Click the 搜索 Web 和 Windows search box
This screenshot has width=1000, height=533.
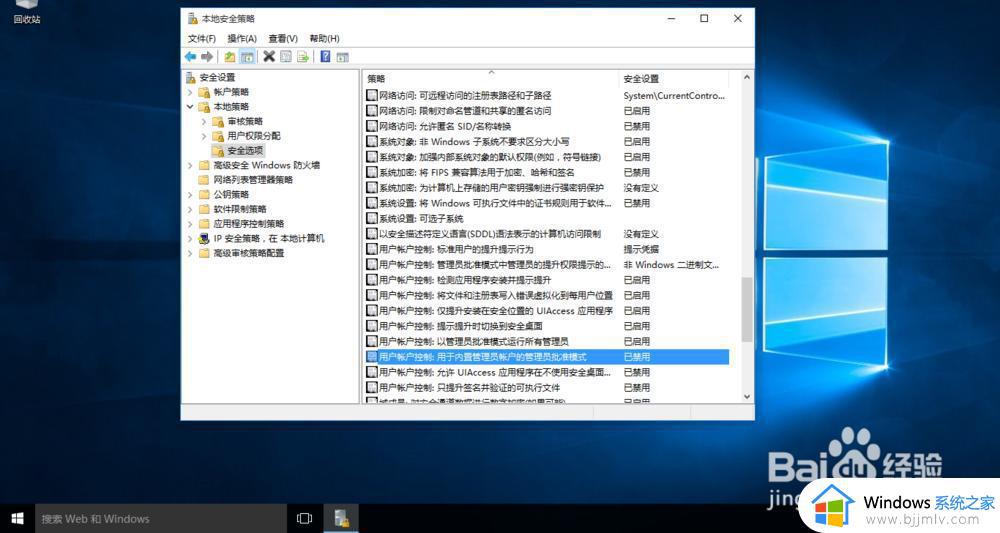pos(160,518)
